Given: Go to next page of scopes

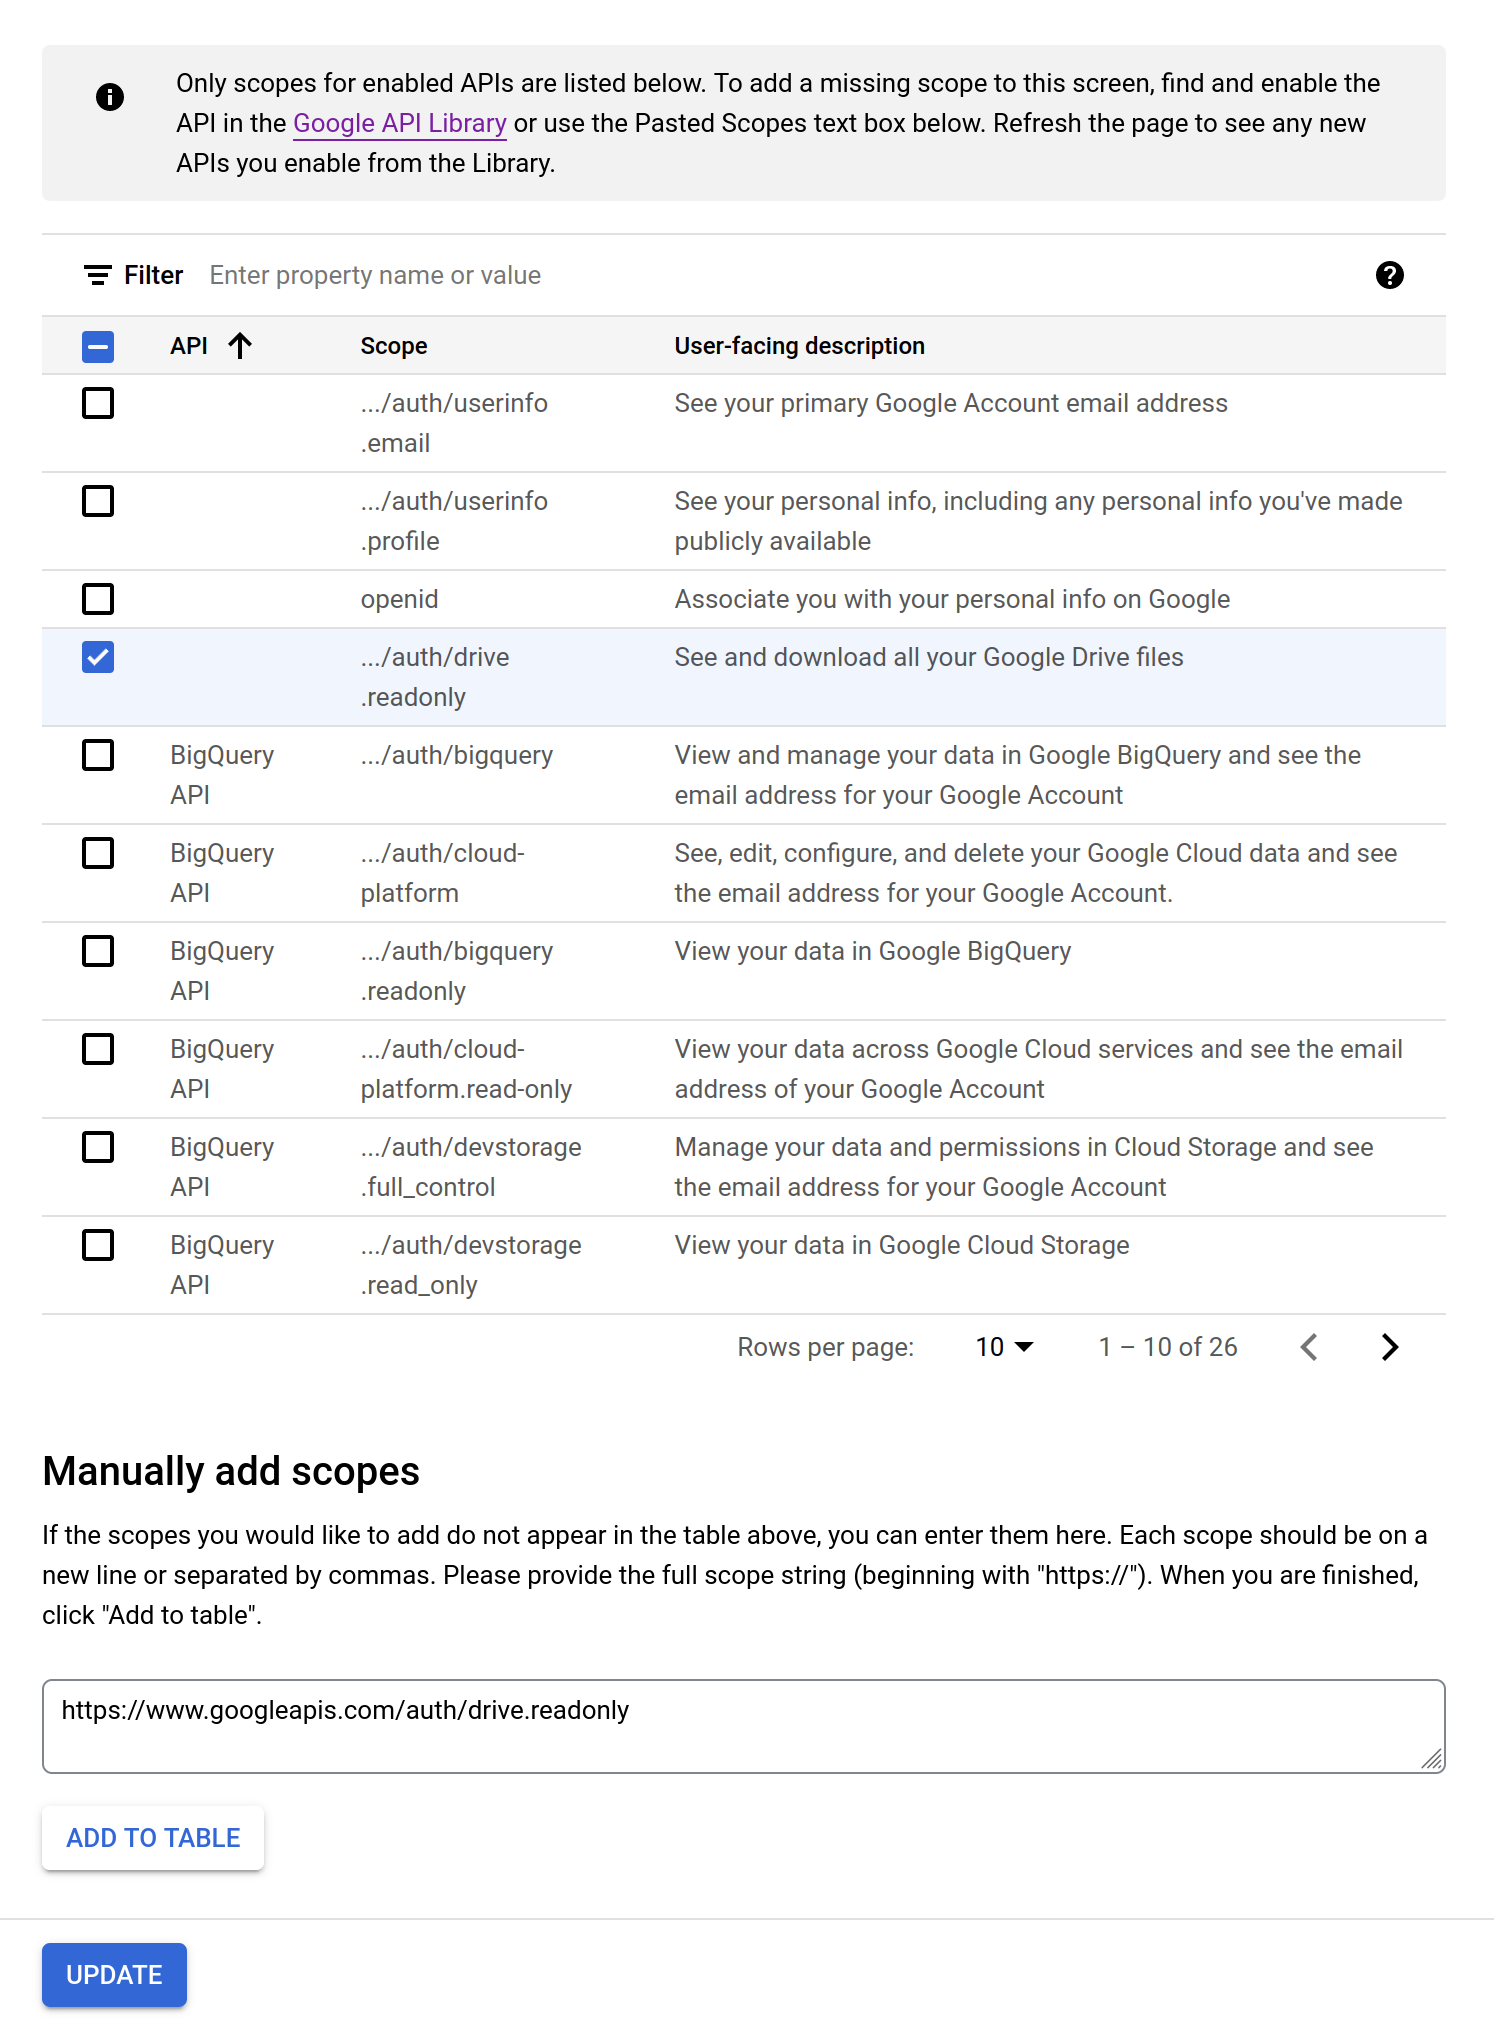Looking at the screenshot, I should 1389,1347.
